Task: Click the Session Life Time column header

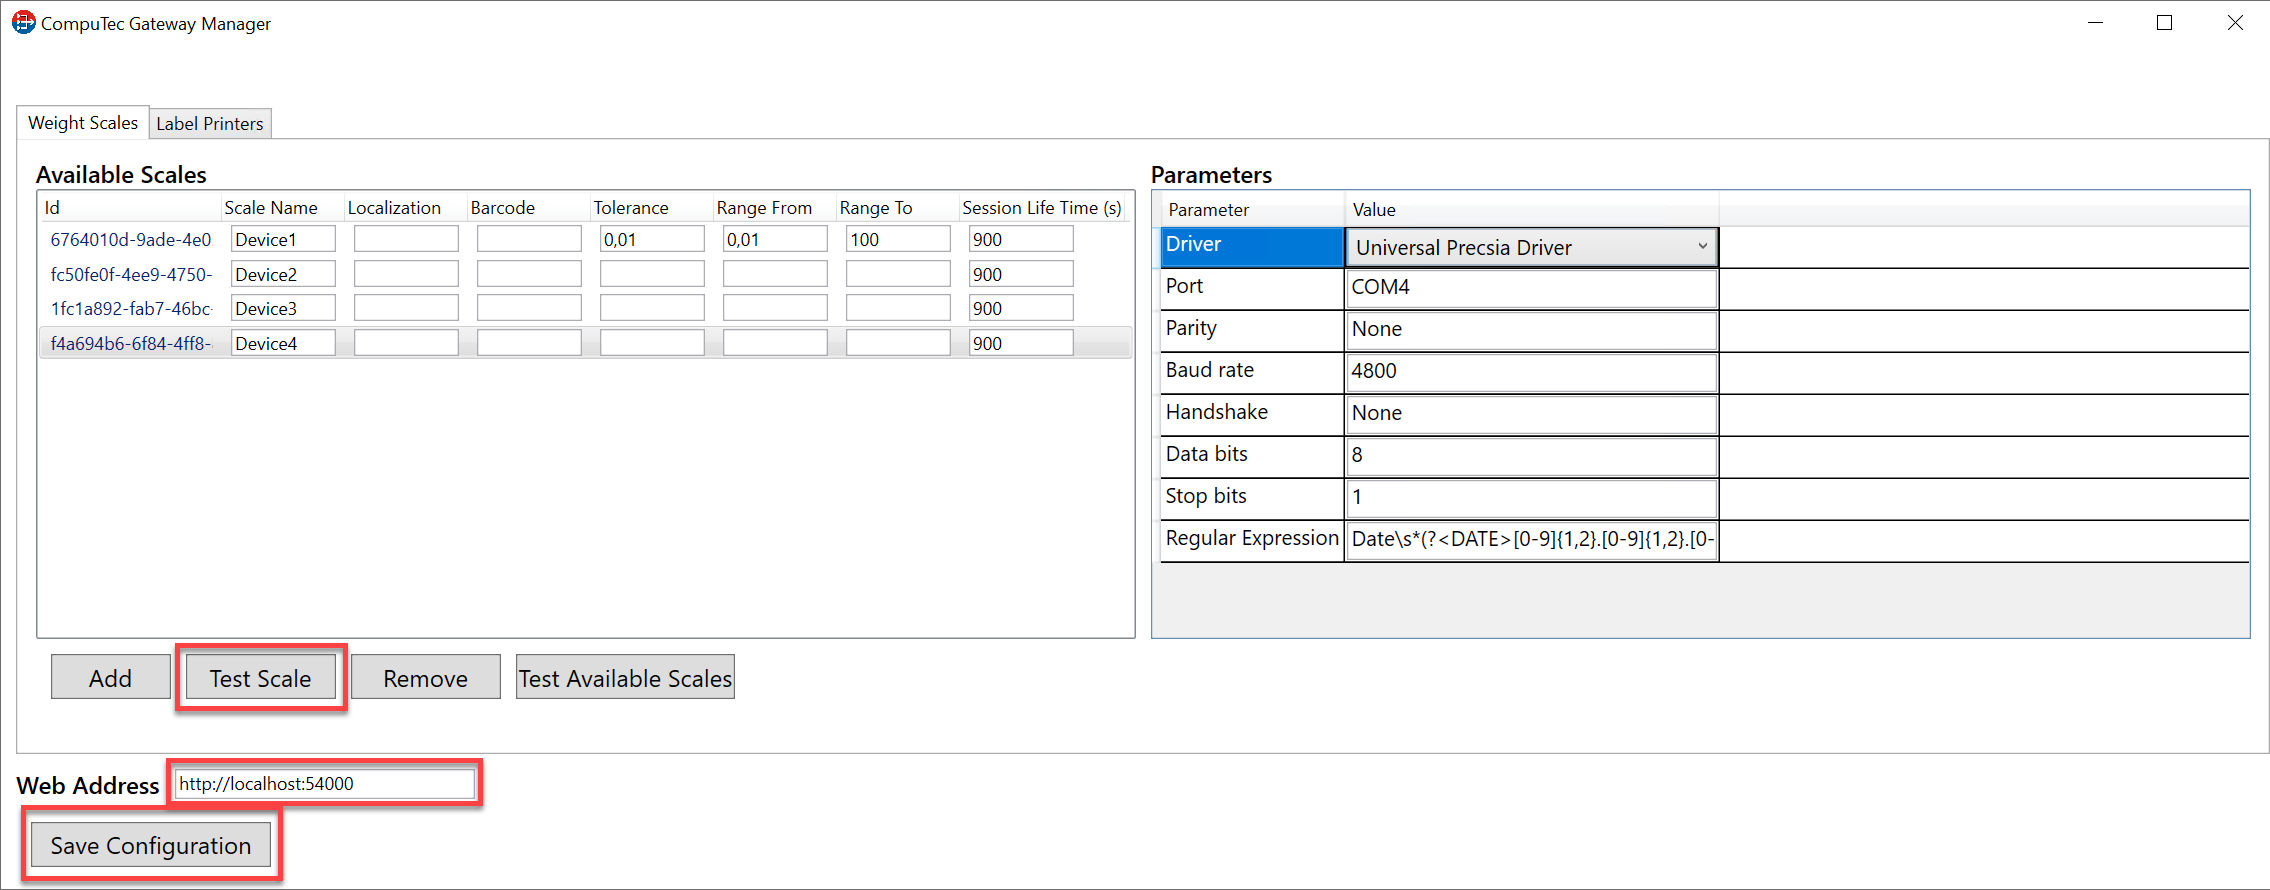Action: 1041,208
